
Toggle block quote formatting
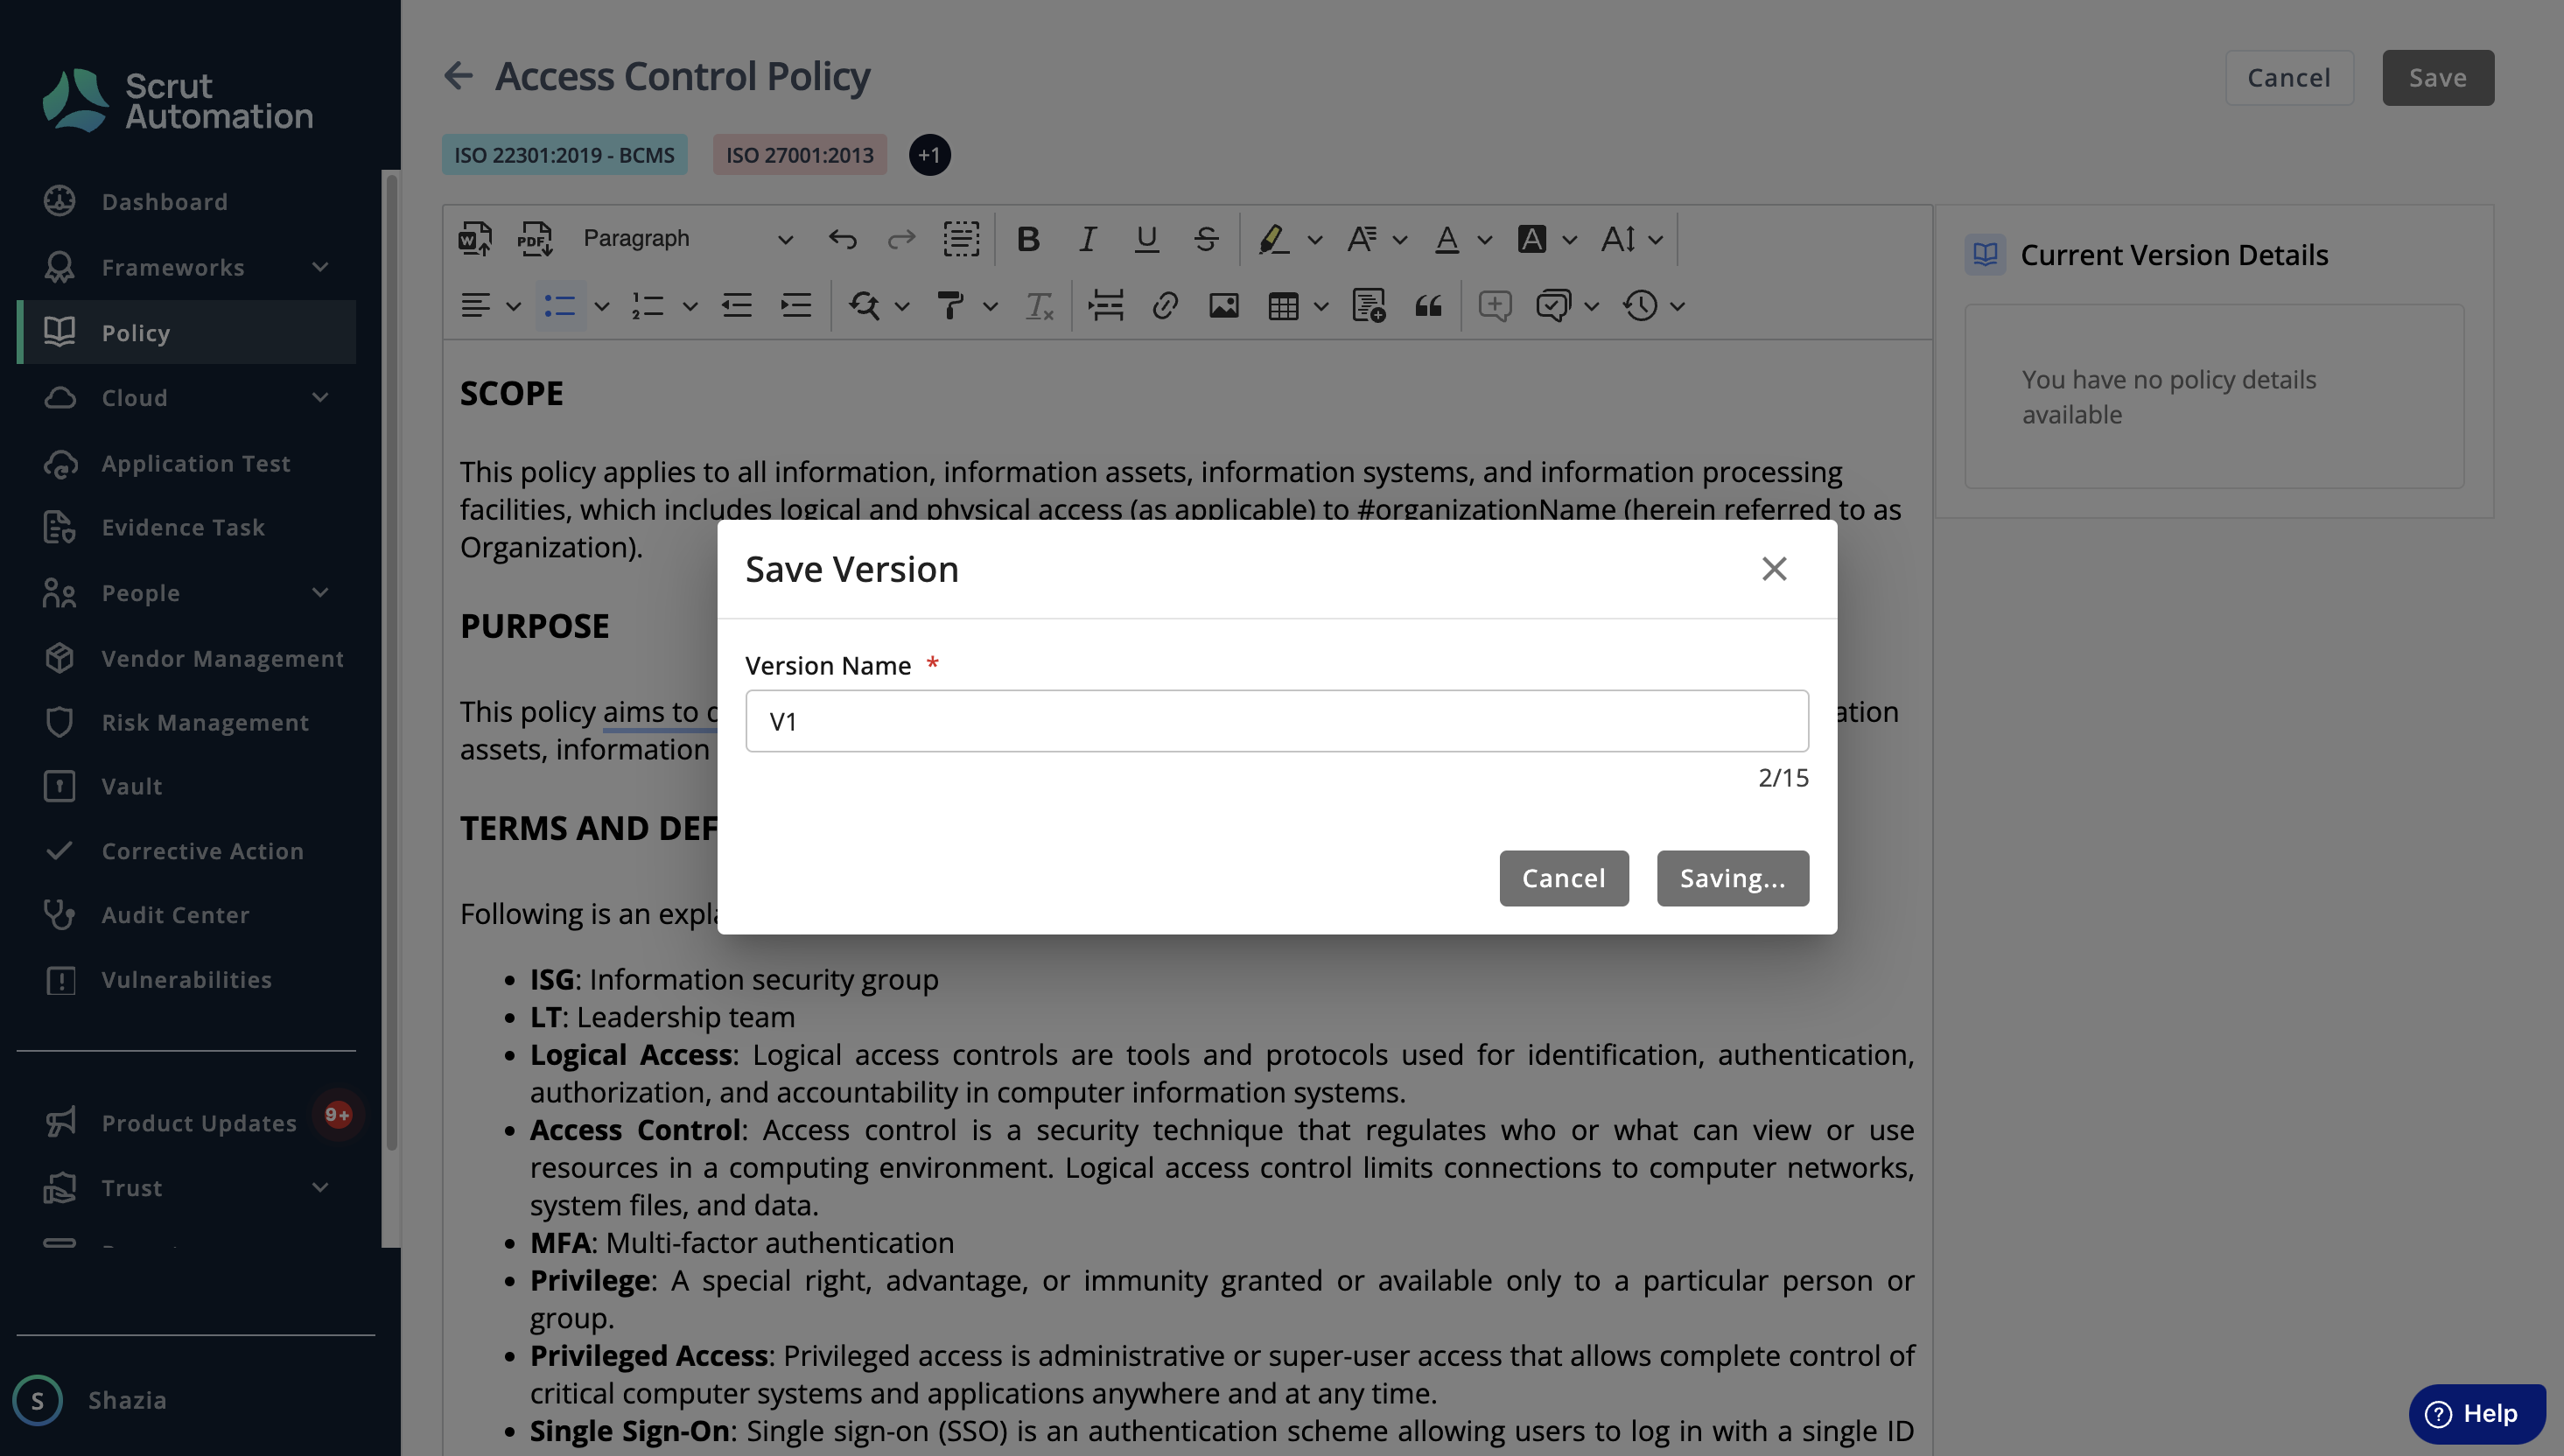coord(1428,306)
